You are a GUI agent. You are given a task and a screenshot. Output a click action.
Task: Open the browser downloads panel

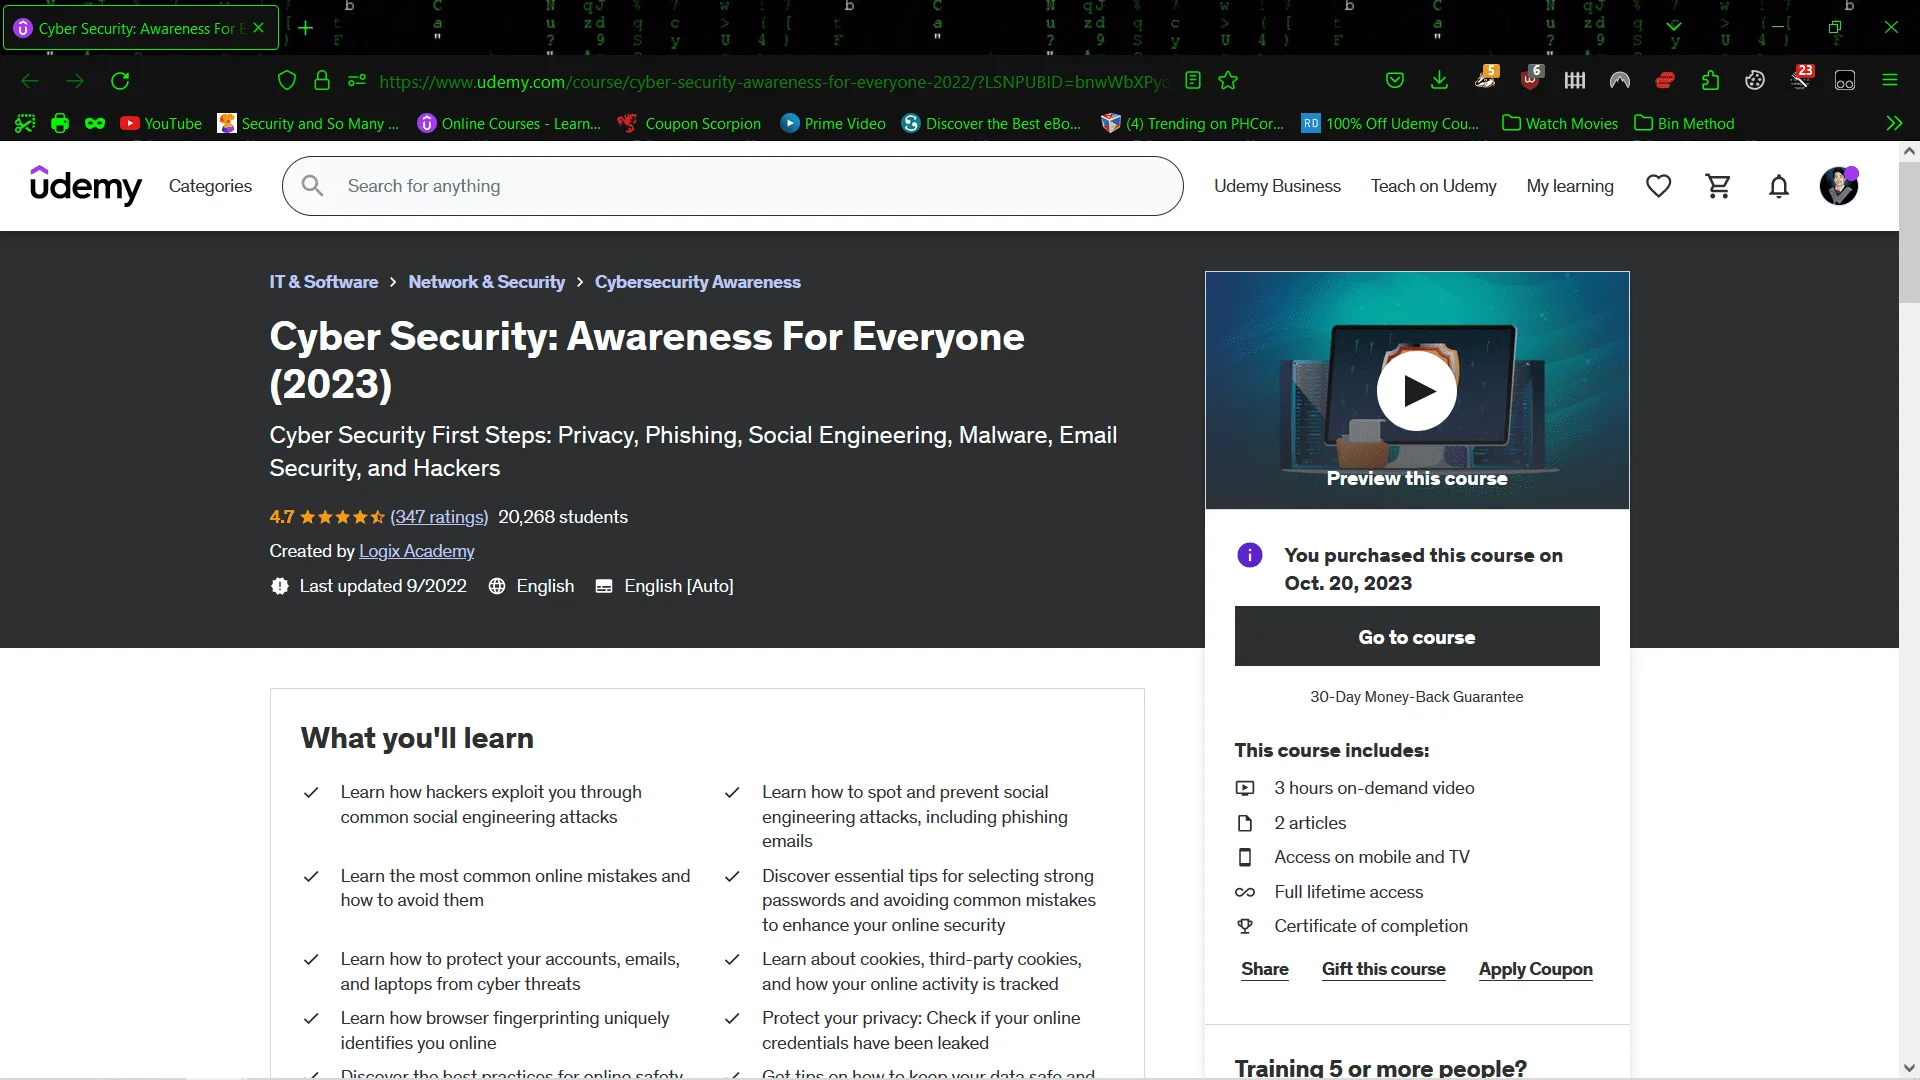[x=1440, y=81]
